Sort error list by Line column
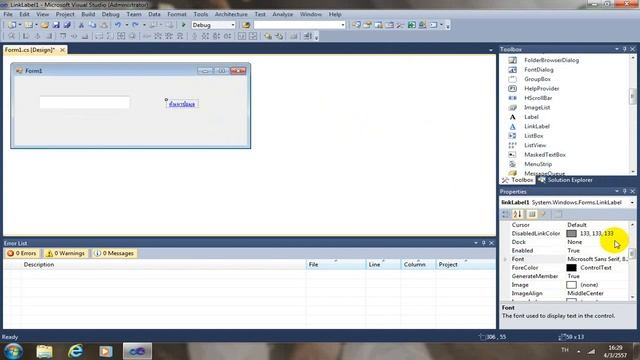The width and height of the screenshot is (640, 360). 383,264
